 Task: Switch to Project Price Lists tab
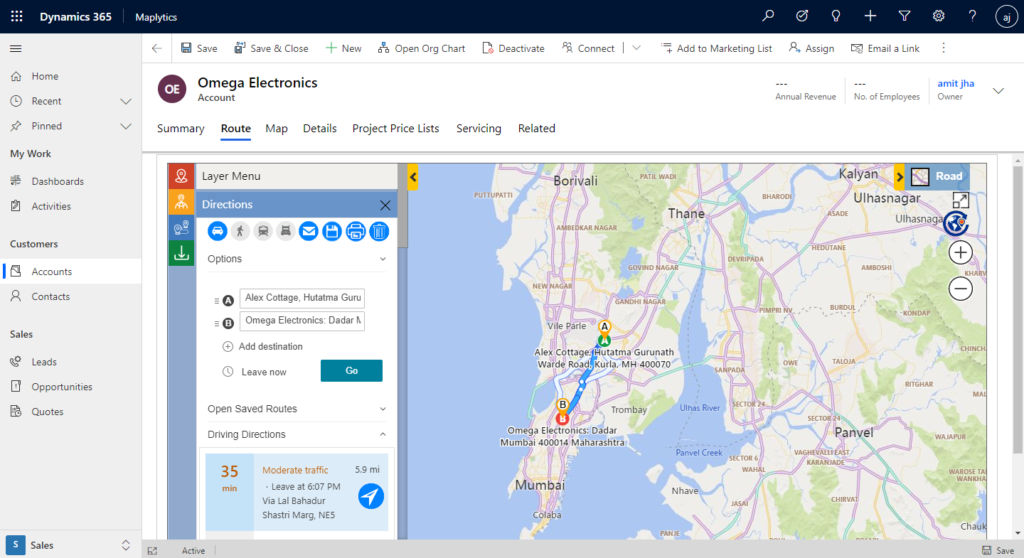[395, 129]
